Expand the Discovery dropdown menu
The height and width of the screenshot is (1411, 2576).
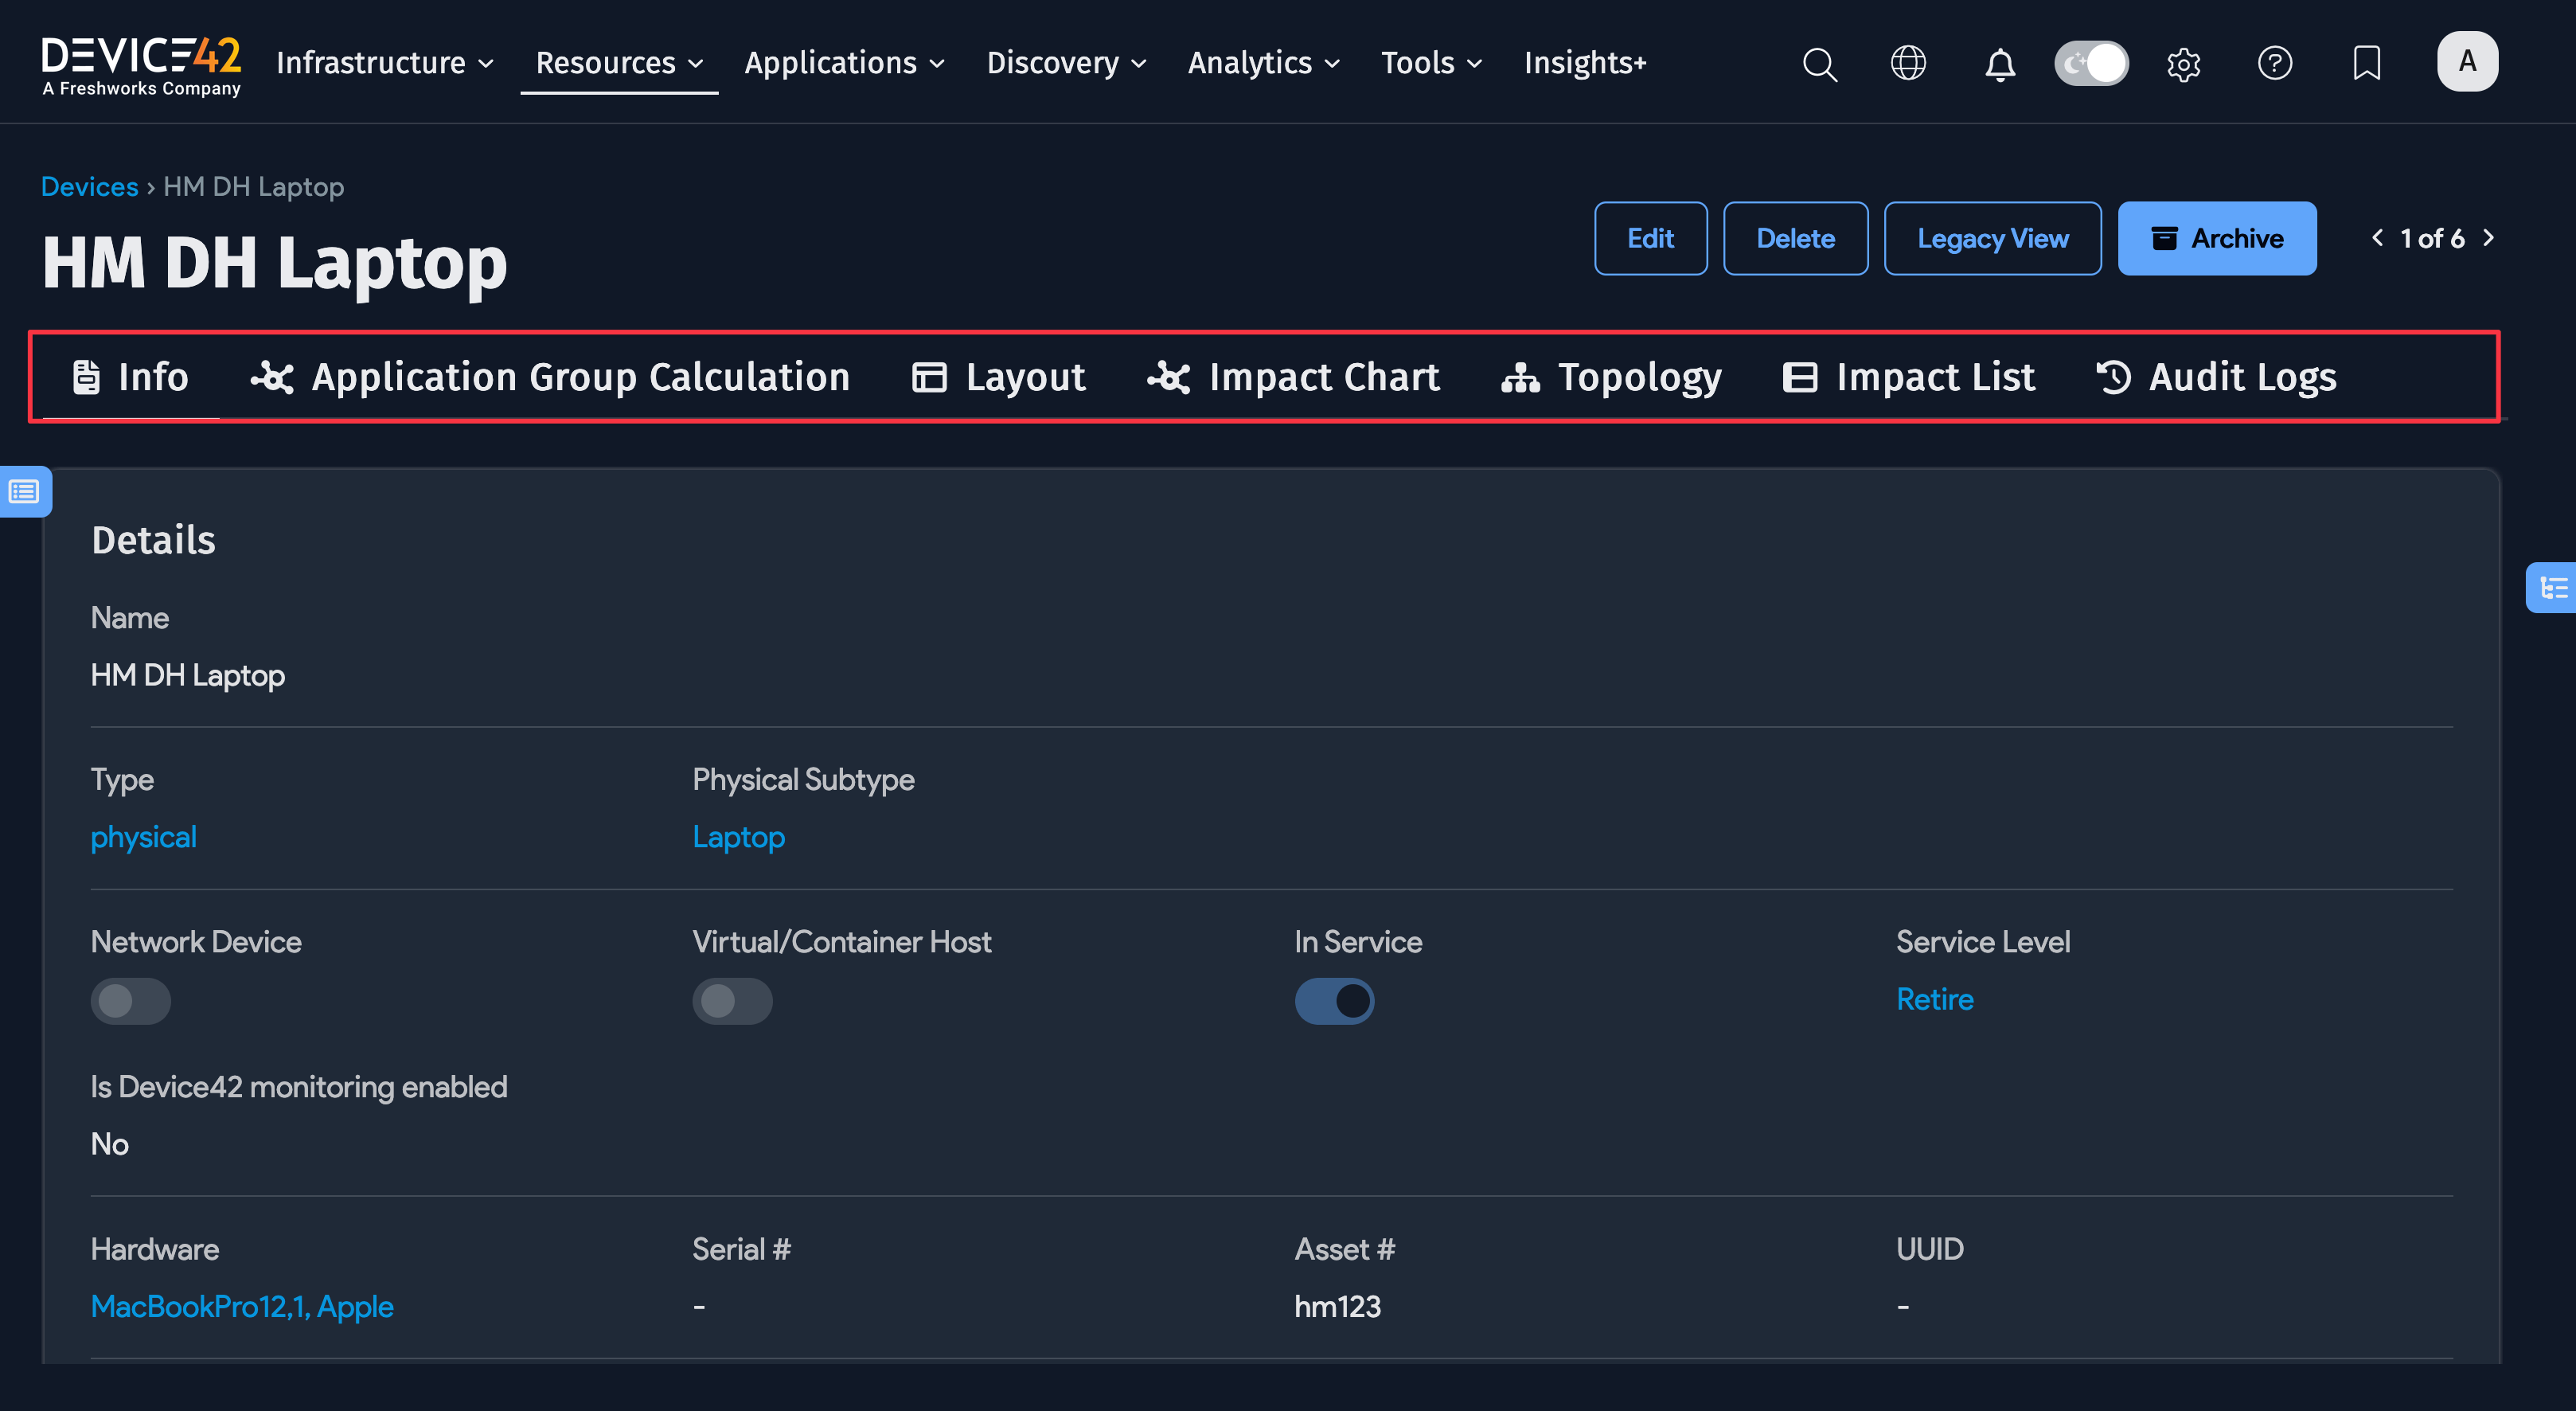point(1066,63)
